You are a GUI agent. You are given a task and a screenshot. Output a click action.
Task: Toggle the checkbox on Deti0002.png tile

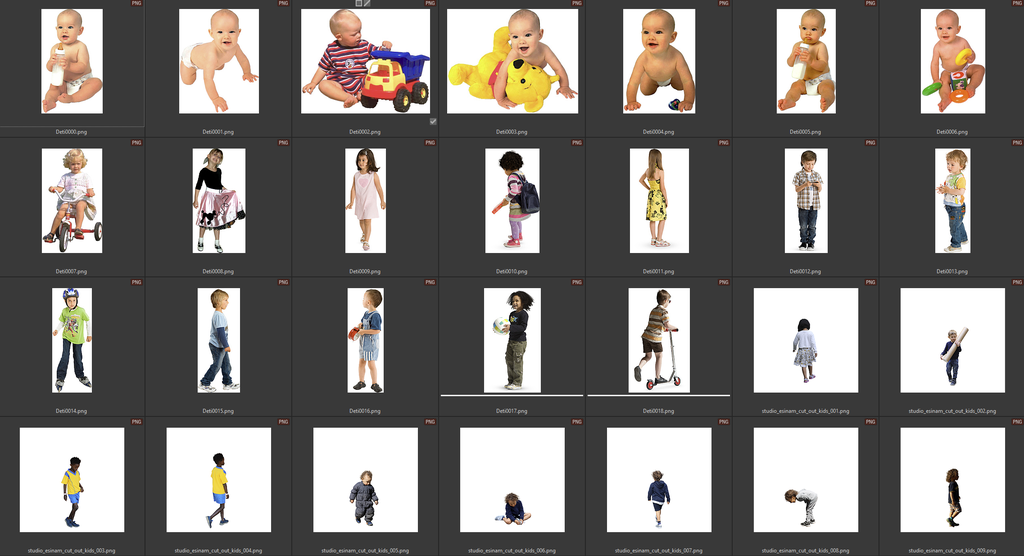[x=432, y=121]
